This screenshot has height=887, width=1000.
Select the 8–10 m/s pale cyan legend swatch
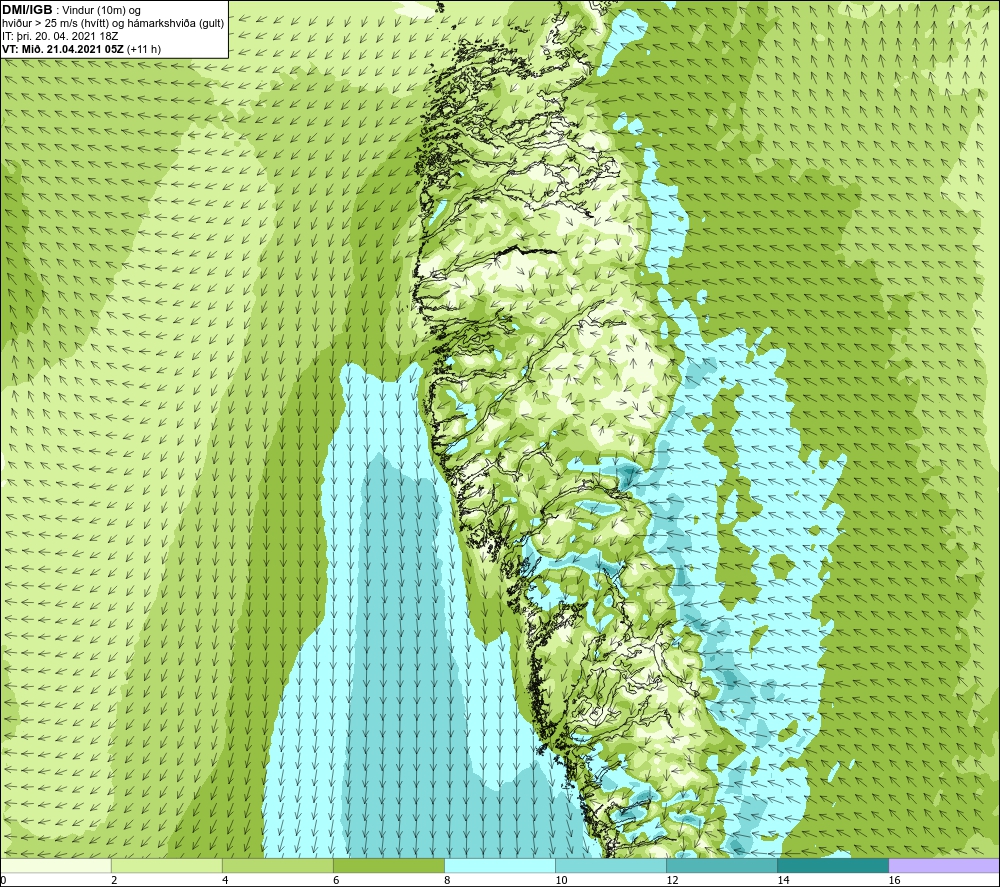pos(500,865)
